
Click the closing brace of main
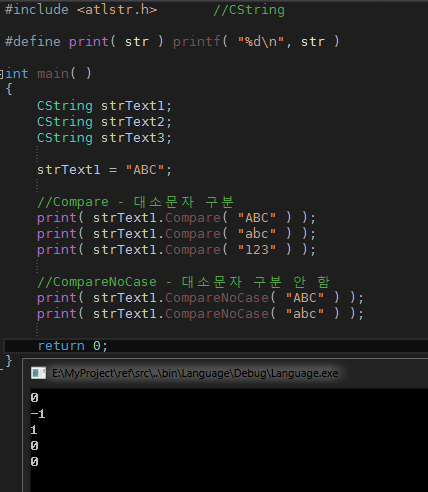click(x=9, y=361)
